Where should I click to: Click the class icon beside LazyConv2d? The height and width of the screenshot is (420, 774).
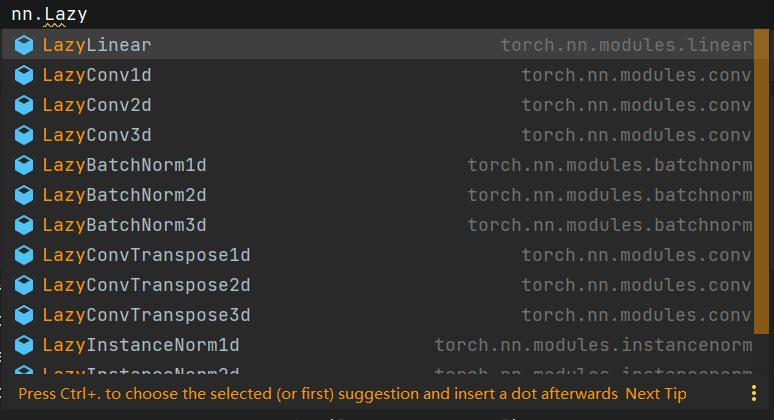24,105
